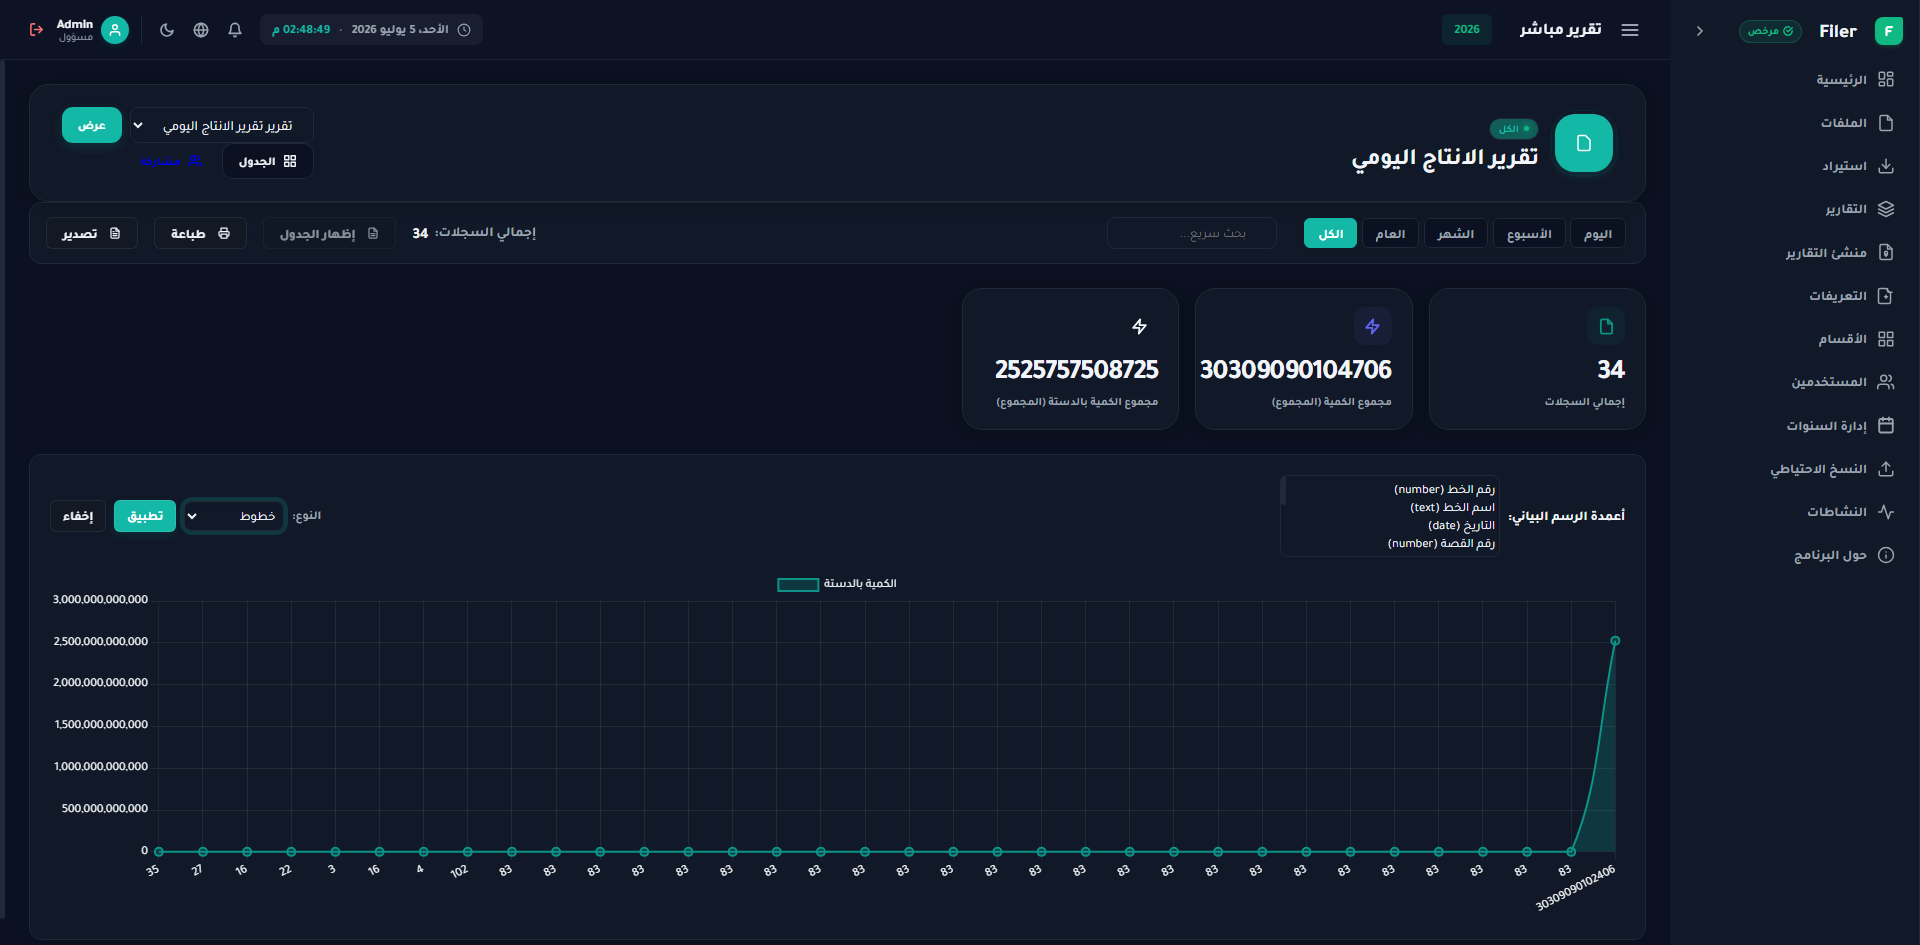Click the بحث سريع search field

[x=1192, y=233]
